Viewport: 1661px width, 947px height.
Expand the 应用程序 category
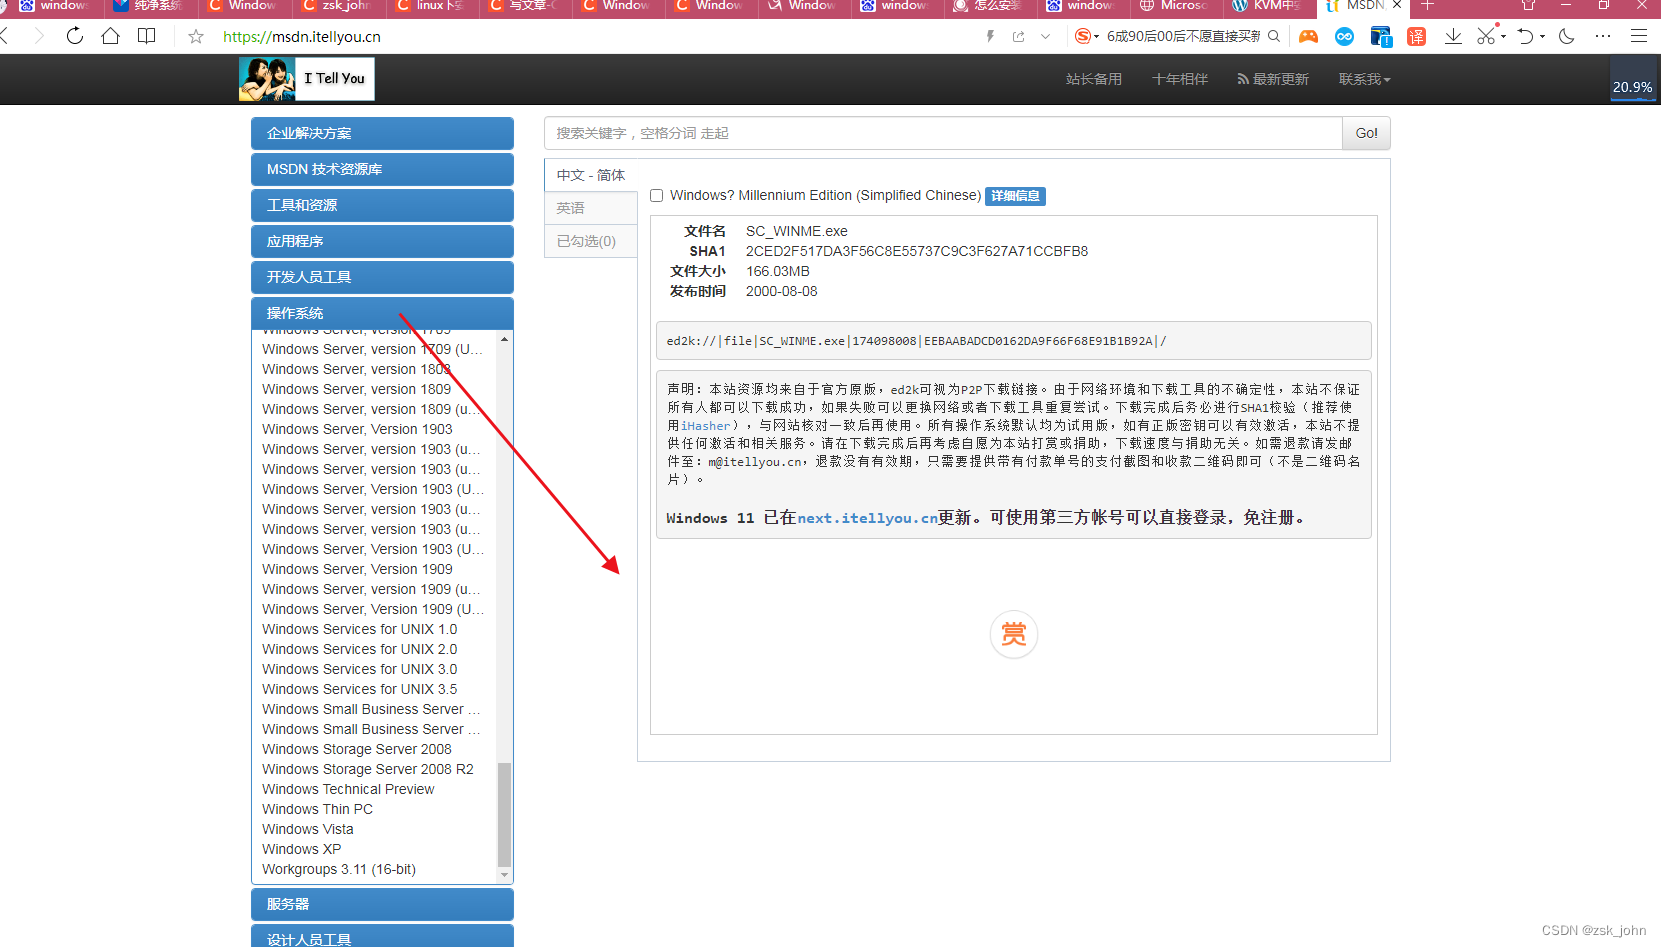382,241
